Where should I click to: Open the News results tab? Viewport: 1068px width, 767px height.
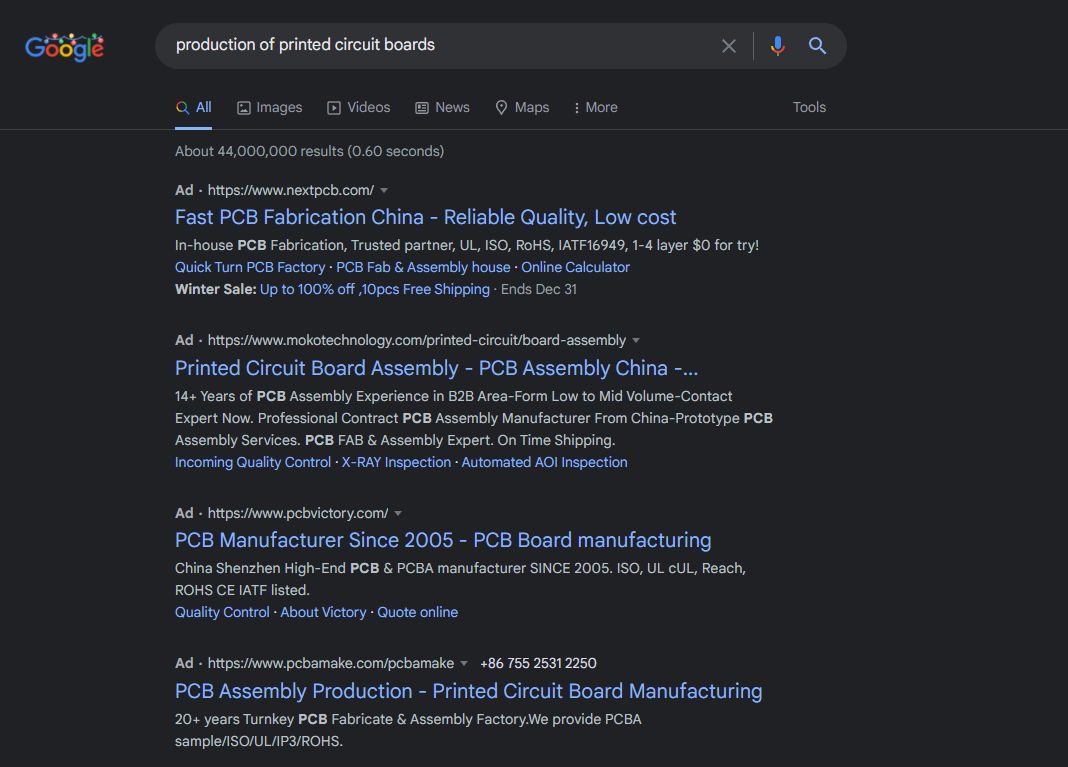pos(442,108)
